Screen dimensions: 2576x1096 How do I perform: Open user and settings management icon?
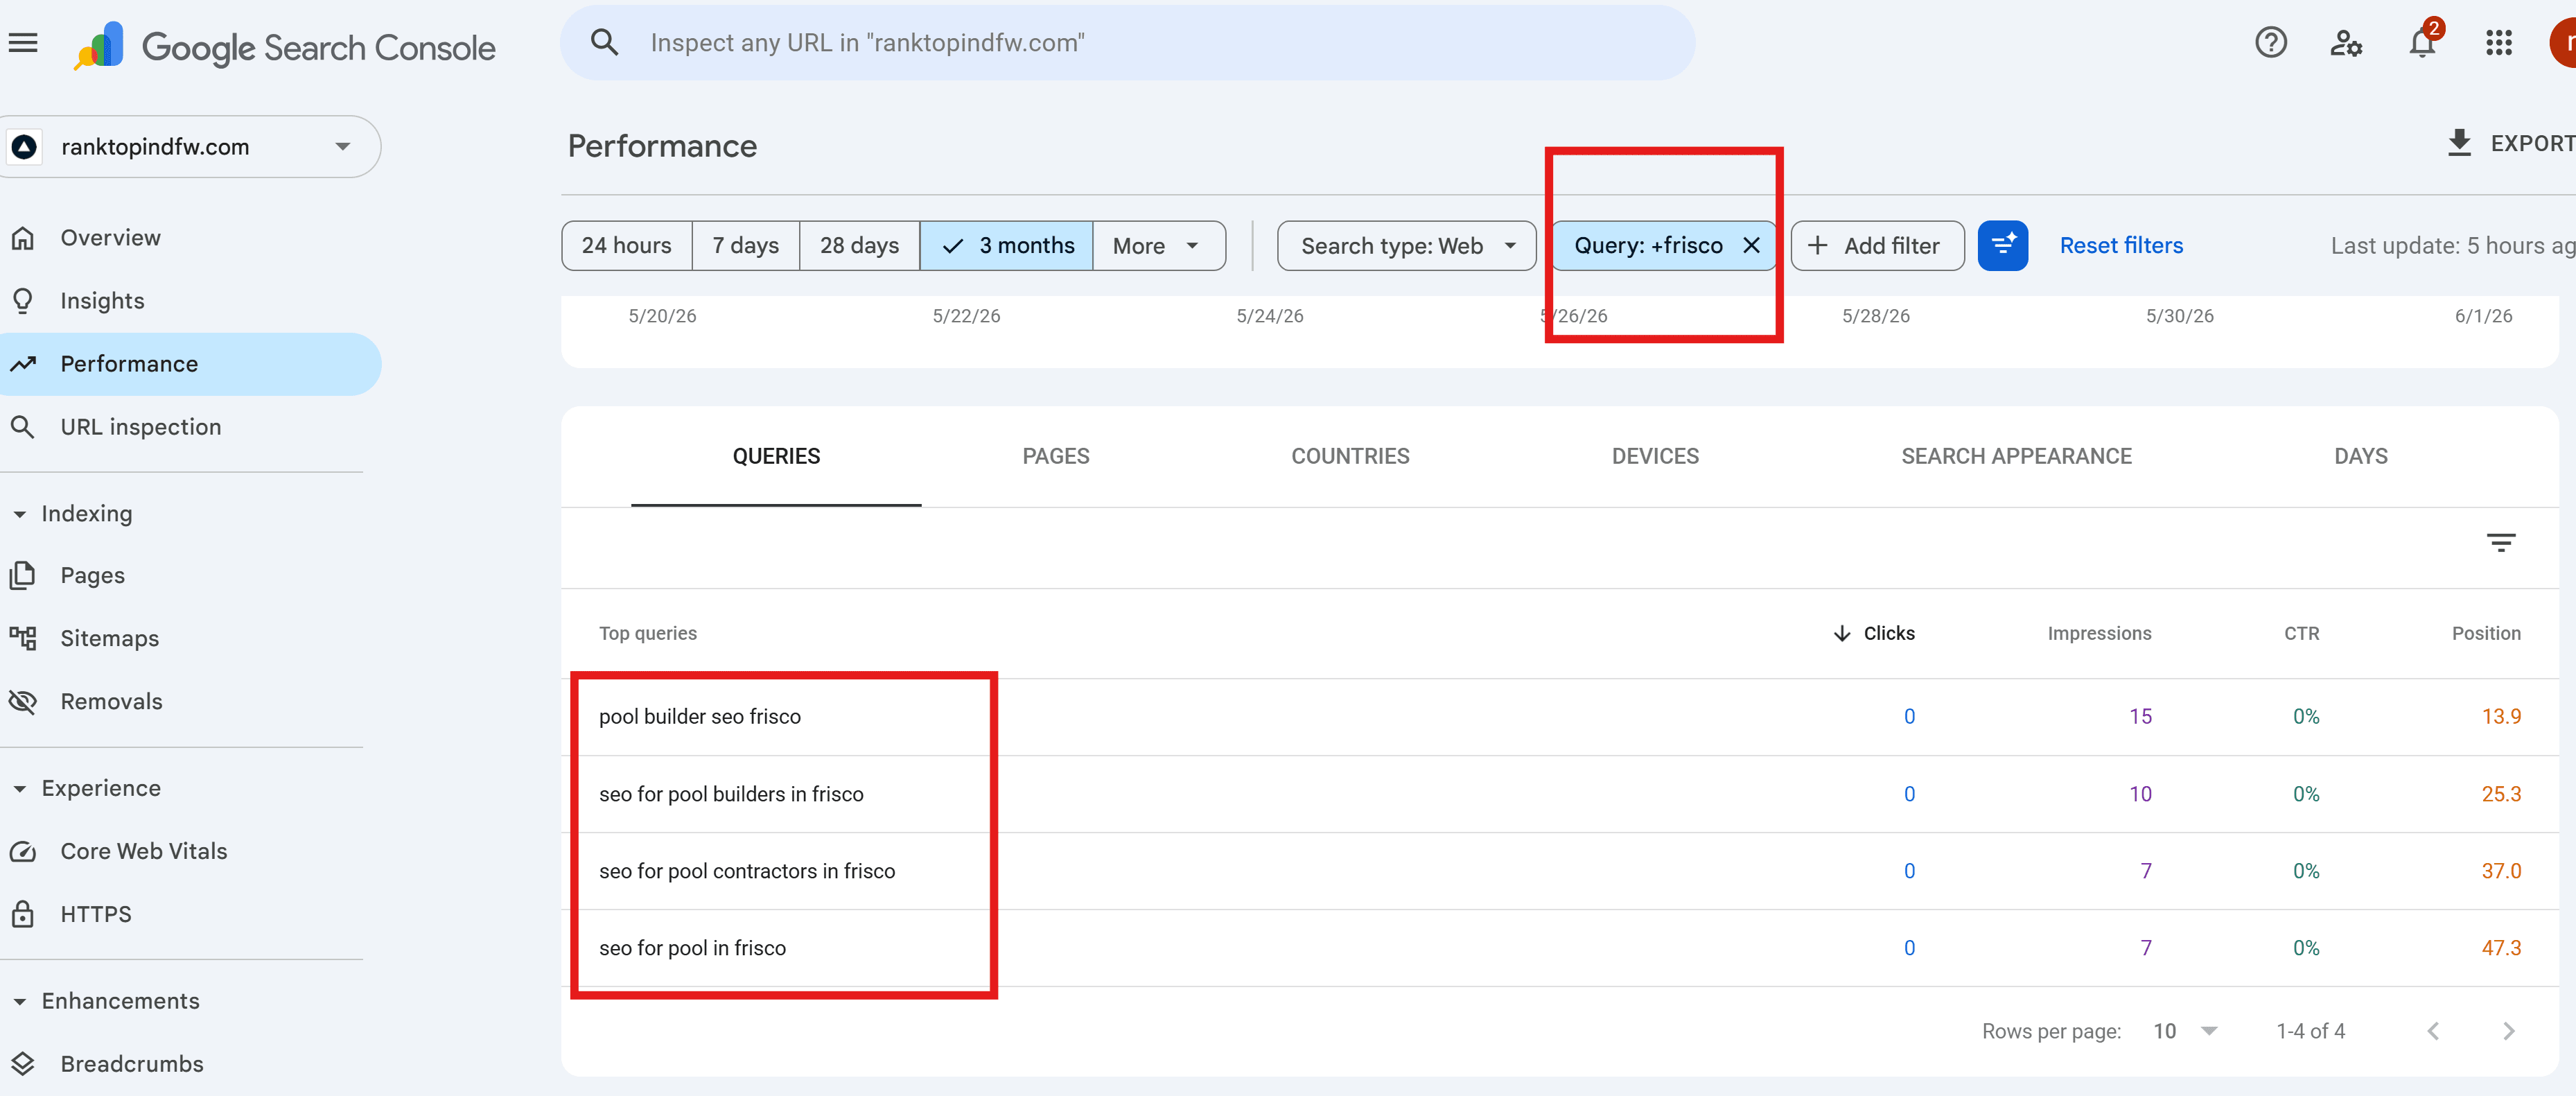(2346, 43)
